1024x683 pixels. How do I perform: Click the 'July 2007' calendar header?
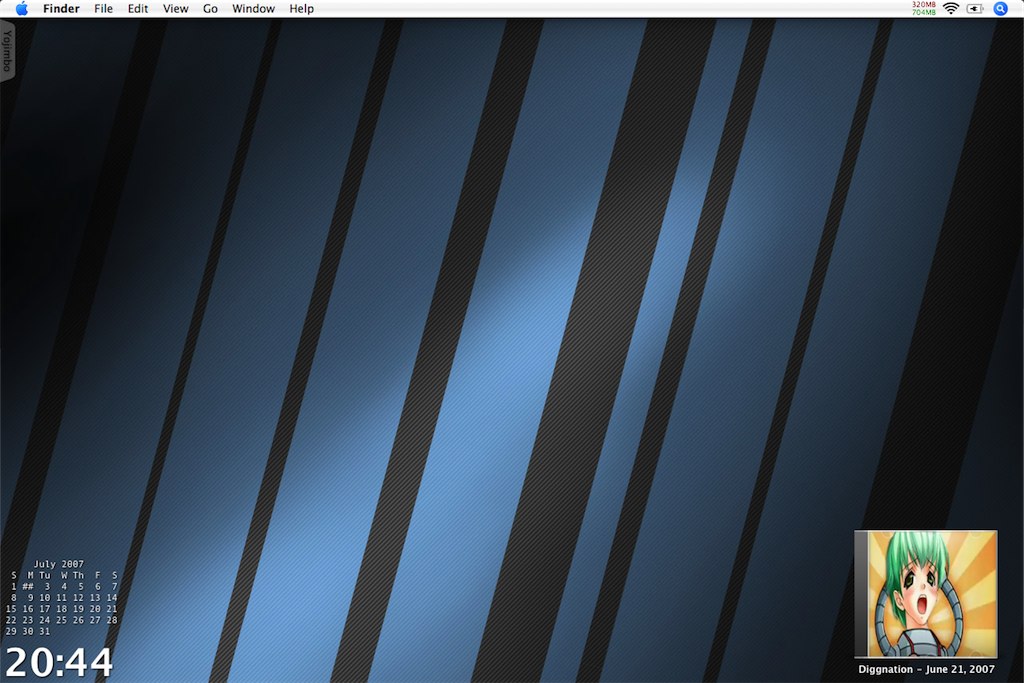[59, 564]
